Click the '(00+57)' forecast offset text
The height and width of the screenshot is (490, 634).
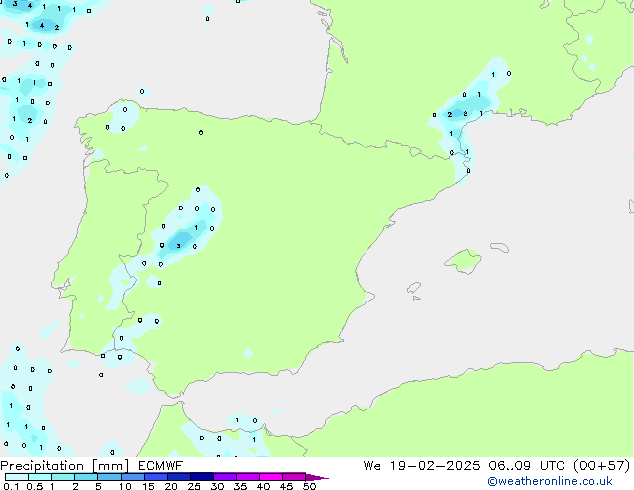coord(602,466)
